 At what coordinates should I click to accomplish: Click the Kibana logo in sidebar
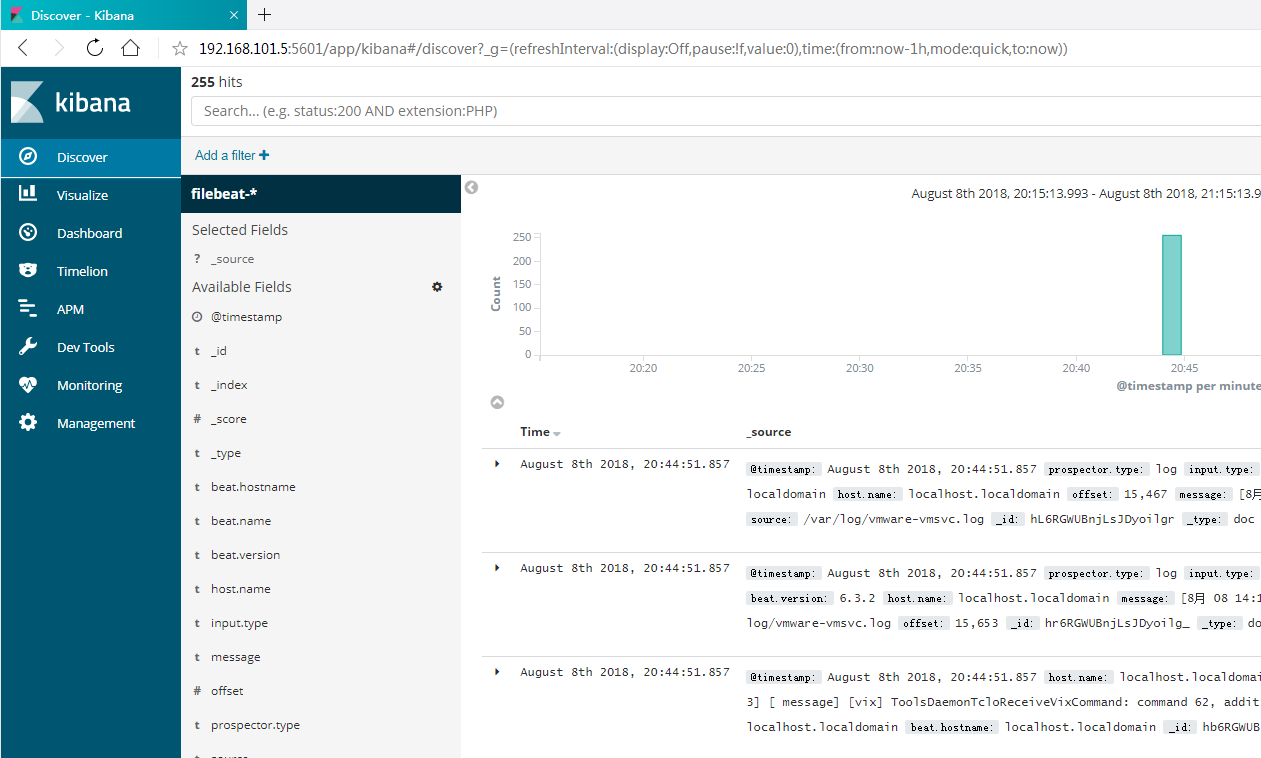click(x=71, y=103)
